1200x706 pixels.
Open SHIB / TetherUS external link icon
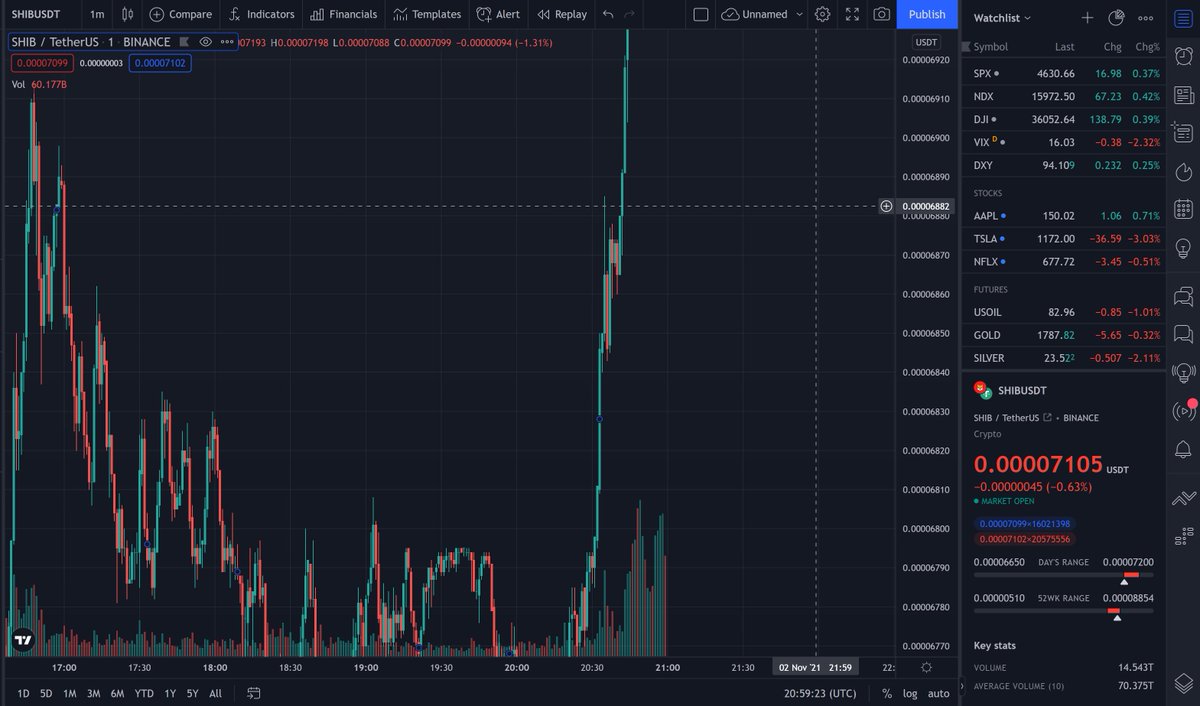[1047, 418]
